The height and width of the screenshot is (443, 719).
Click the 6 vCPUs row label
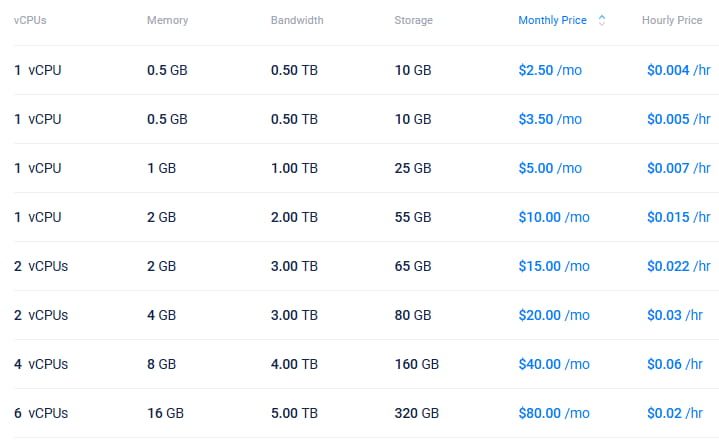pos(41,413)
